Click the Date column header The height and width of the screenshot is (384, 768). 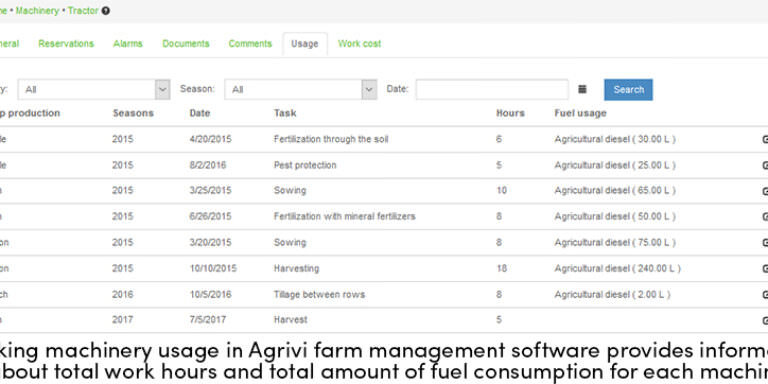pyautogui.click(x=200, y=113)
